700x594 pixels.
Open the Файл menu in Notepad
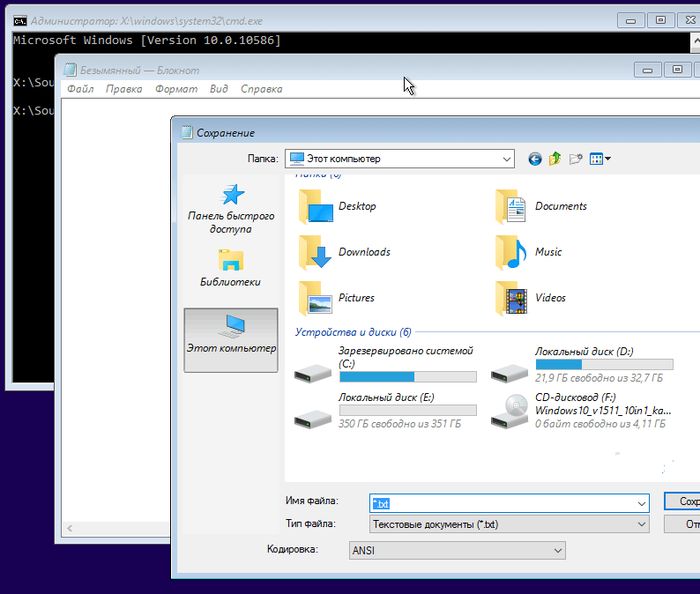[x=80, y=89]
